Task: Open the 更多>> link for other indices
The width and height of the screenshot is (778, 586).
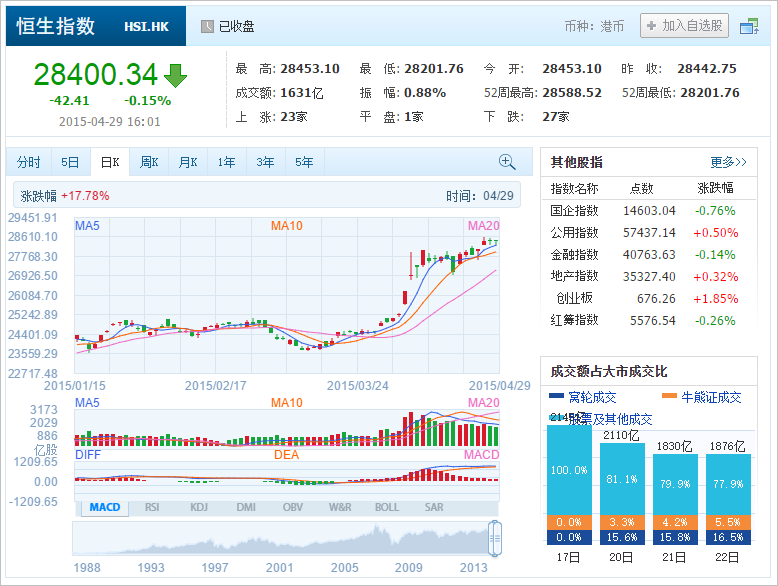Action: (x=728, y=162)
